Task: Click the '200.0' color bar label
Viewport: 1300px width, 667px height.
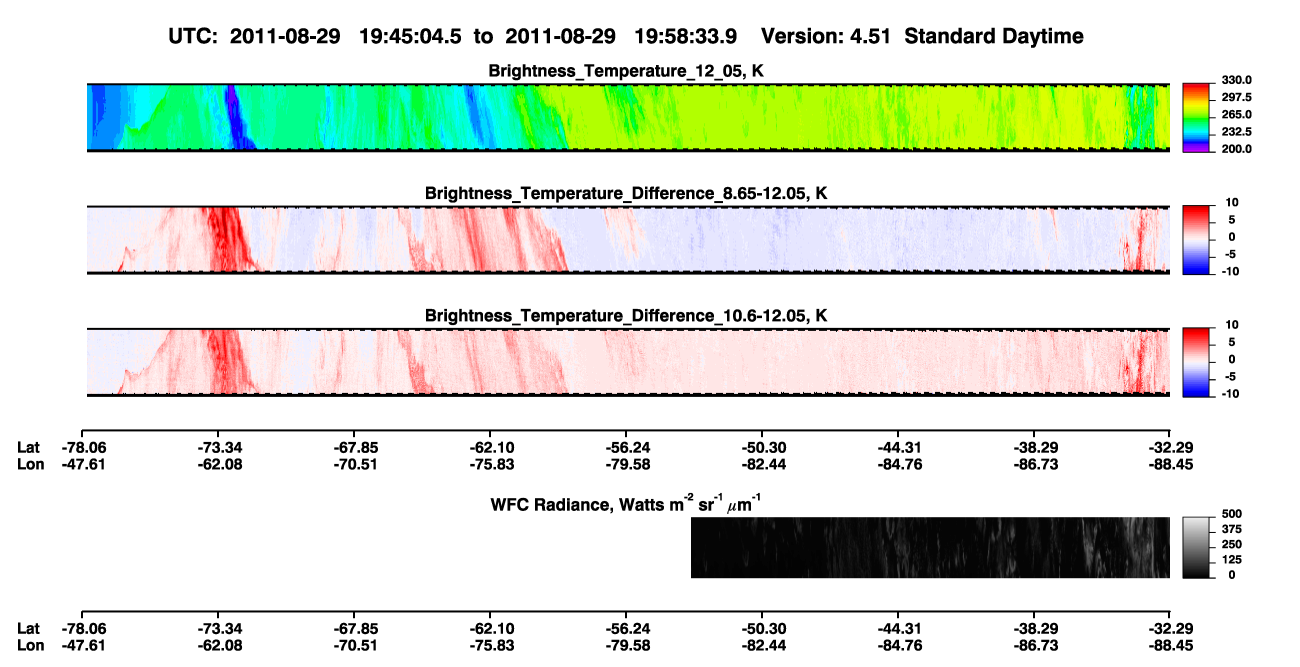Action: (x=1238, y=148)
